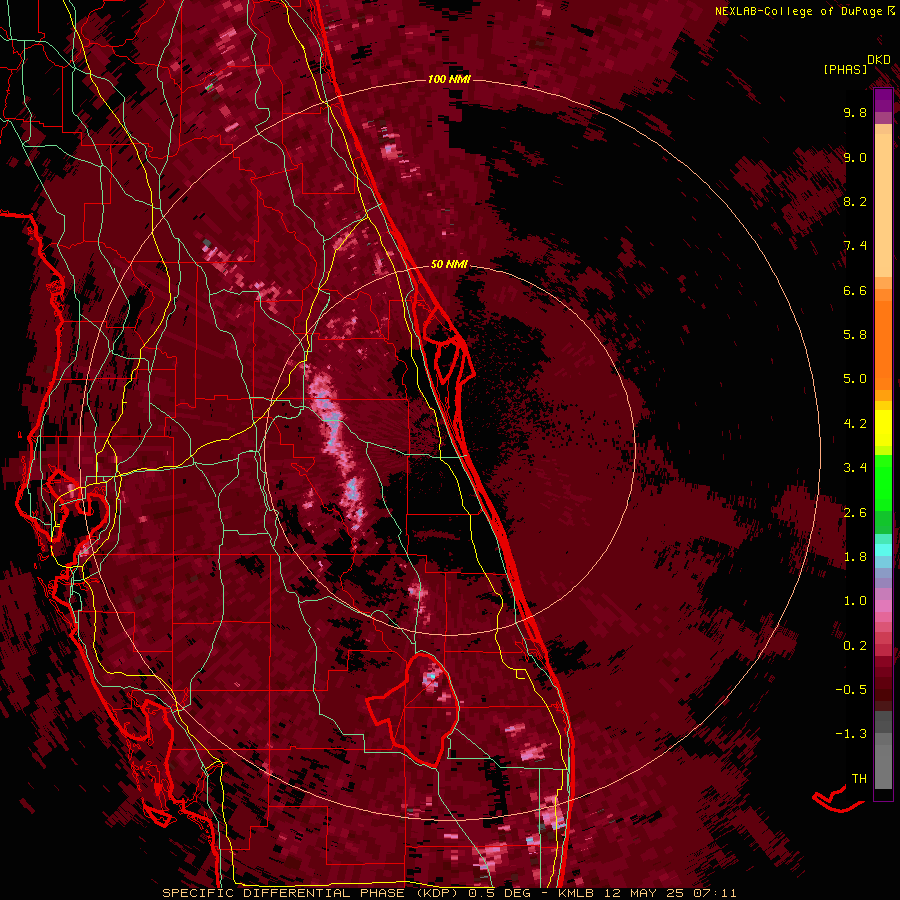Click the 100 NMI range ring label
This screenshot has height=900, width=900.
click(x=448, y=79)
